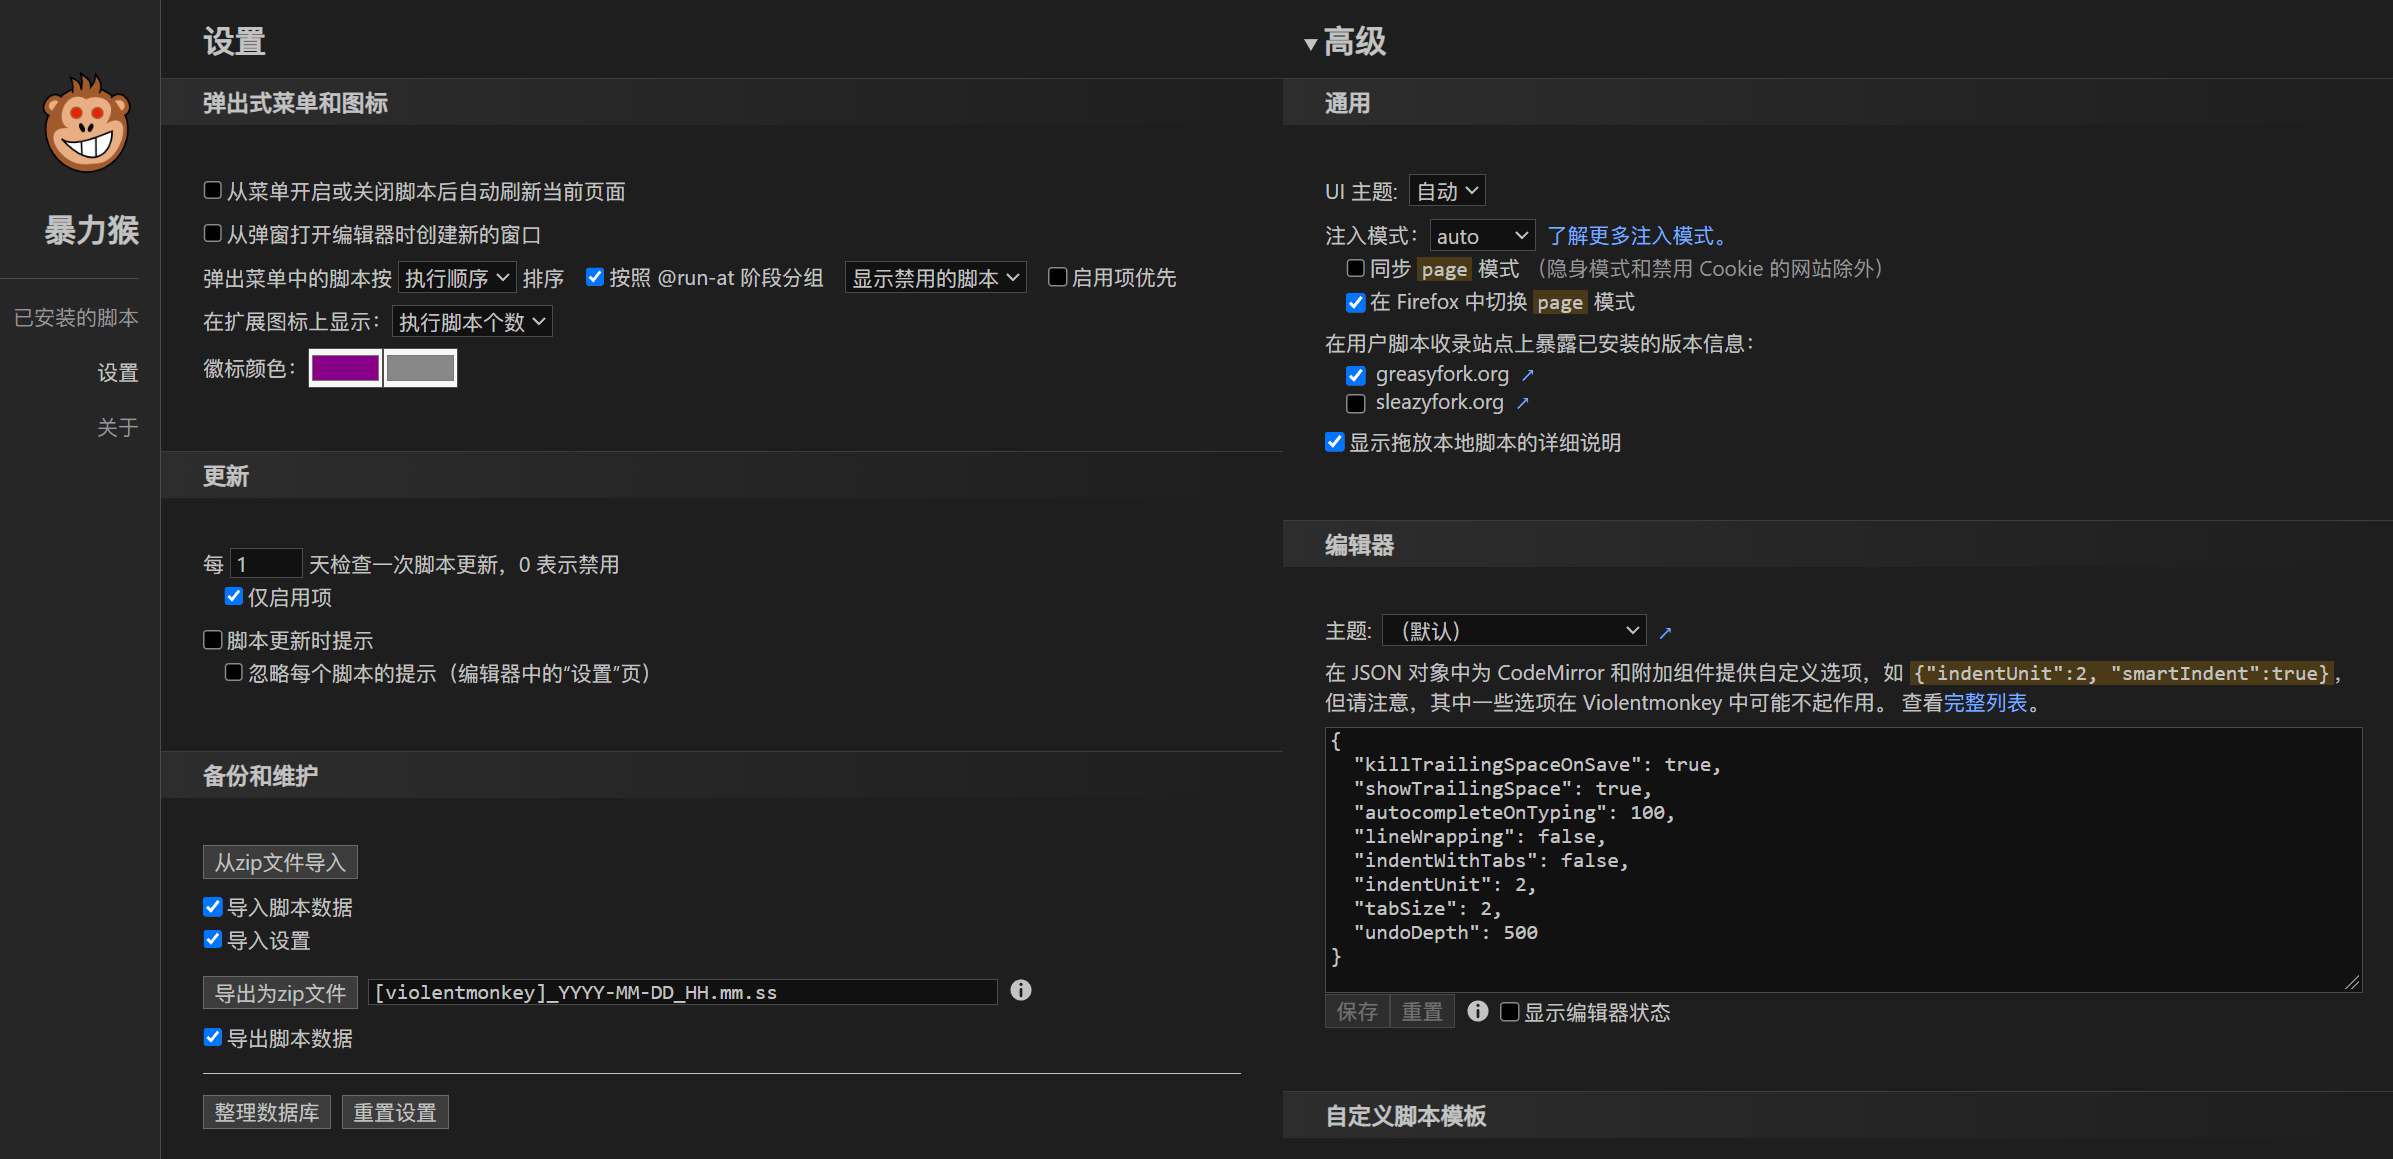The image size is (2393, 1159).
Task: Pick the gray badge color swatch
Action: 420,368
